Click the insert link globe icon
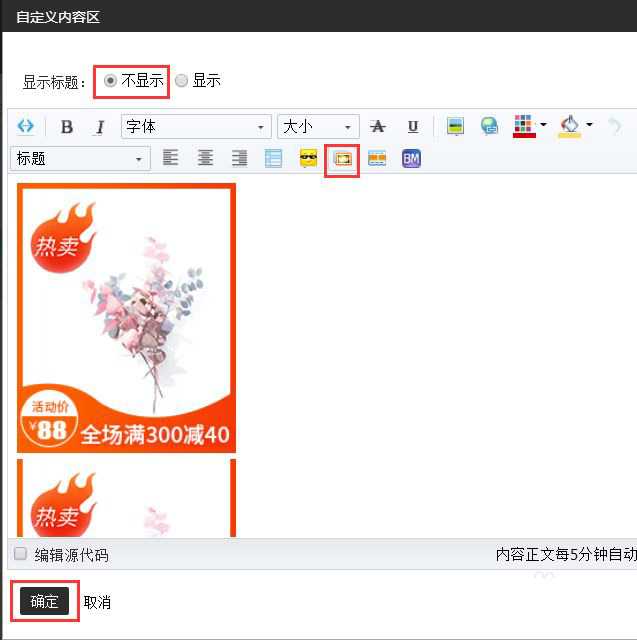Screen dimensions: 637x640 [489, 127]
